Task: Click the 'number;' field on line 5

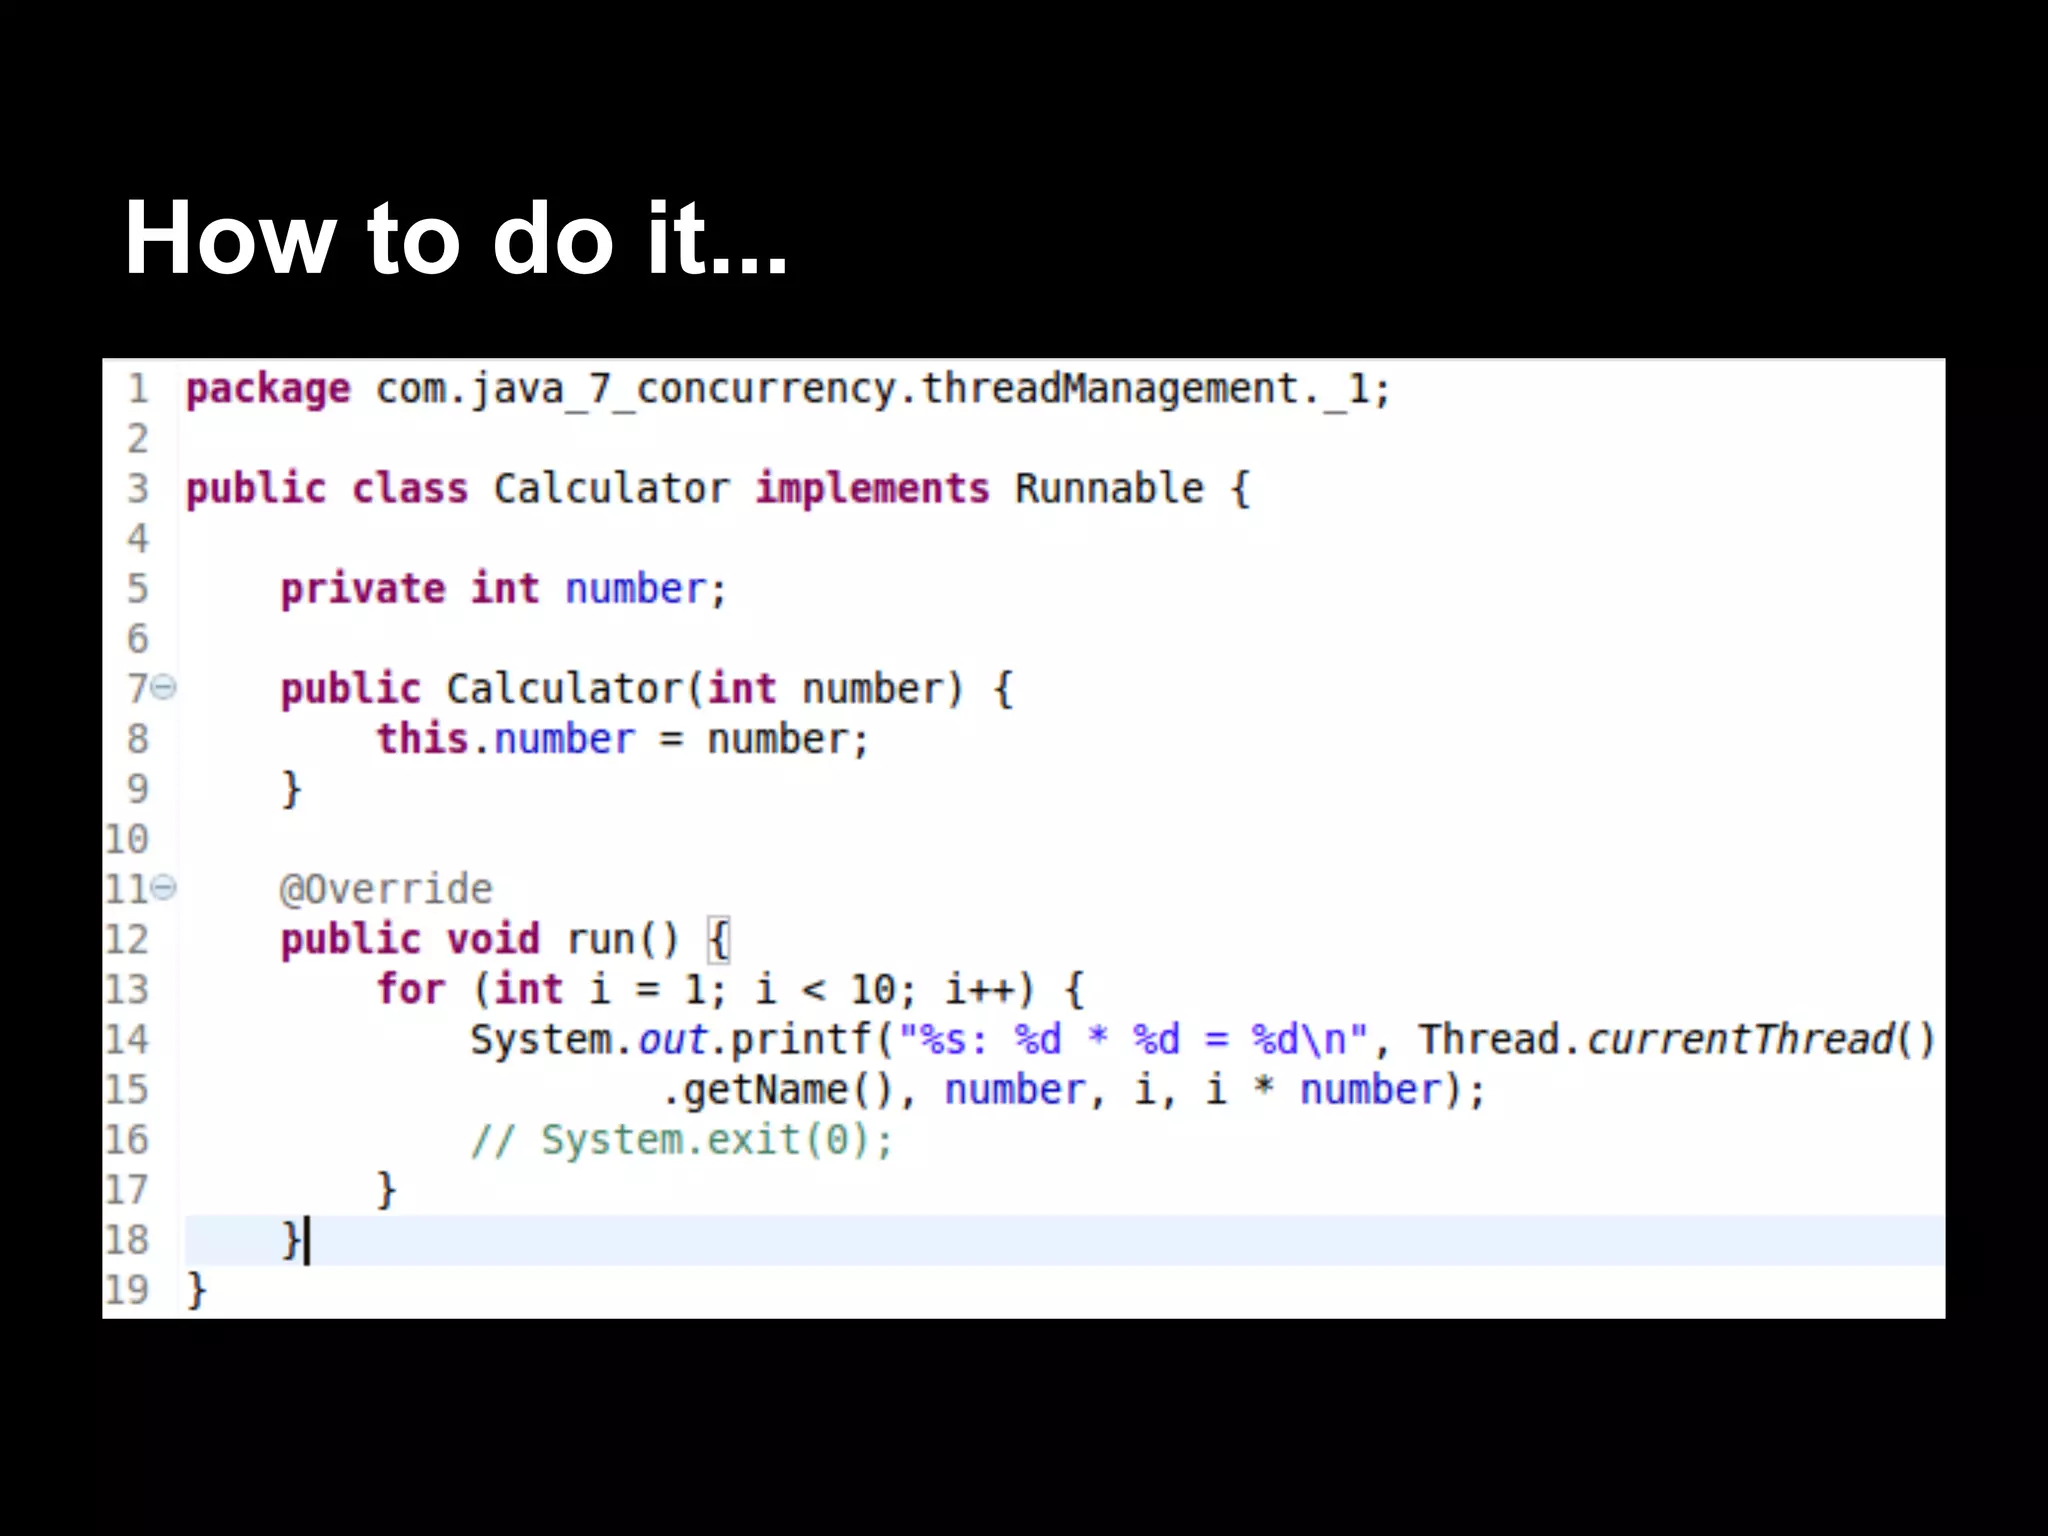Action: (646, 589)
